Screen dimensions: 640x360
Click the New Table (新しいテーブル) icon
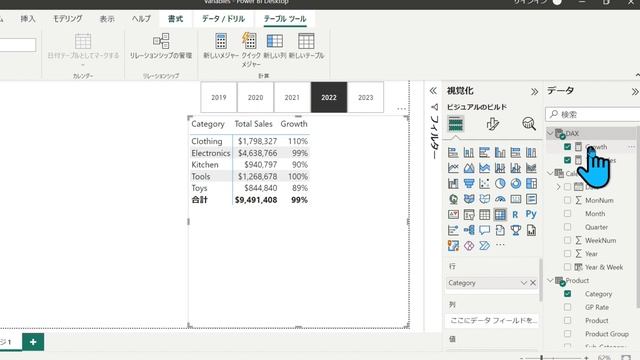pos(306,41)
